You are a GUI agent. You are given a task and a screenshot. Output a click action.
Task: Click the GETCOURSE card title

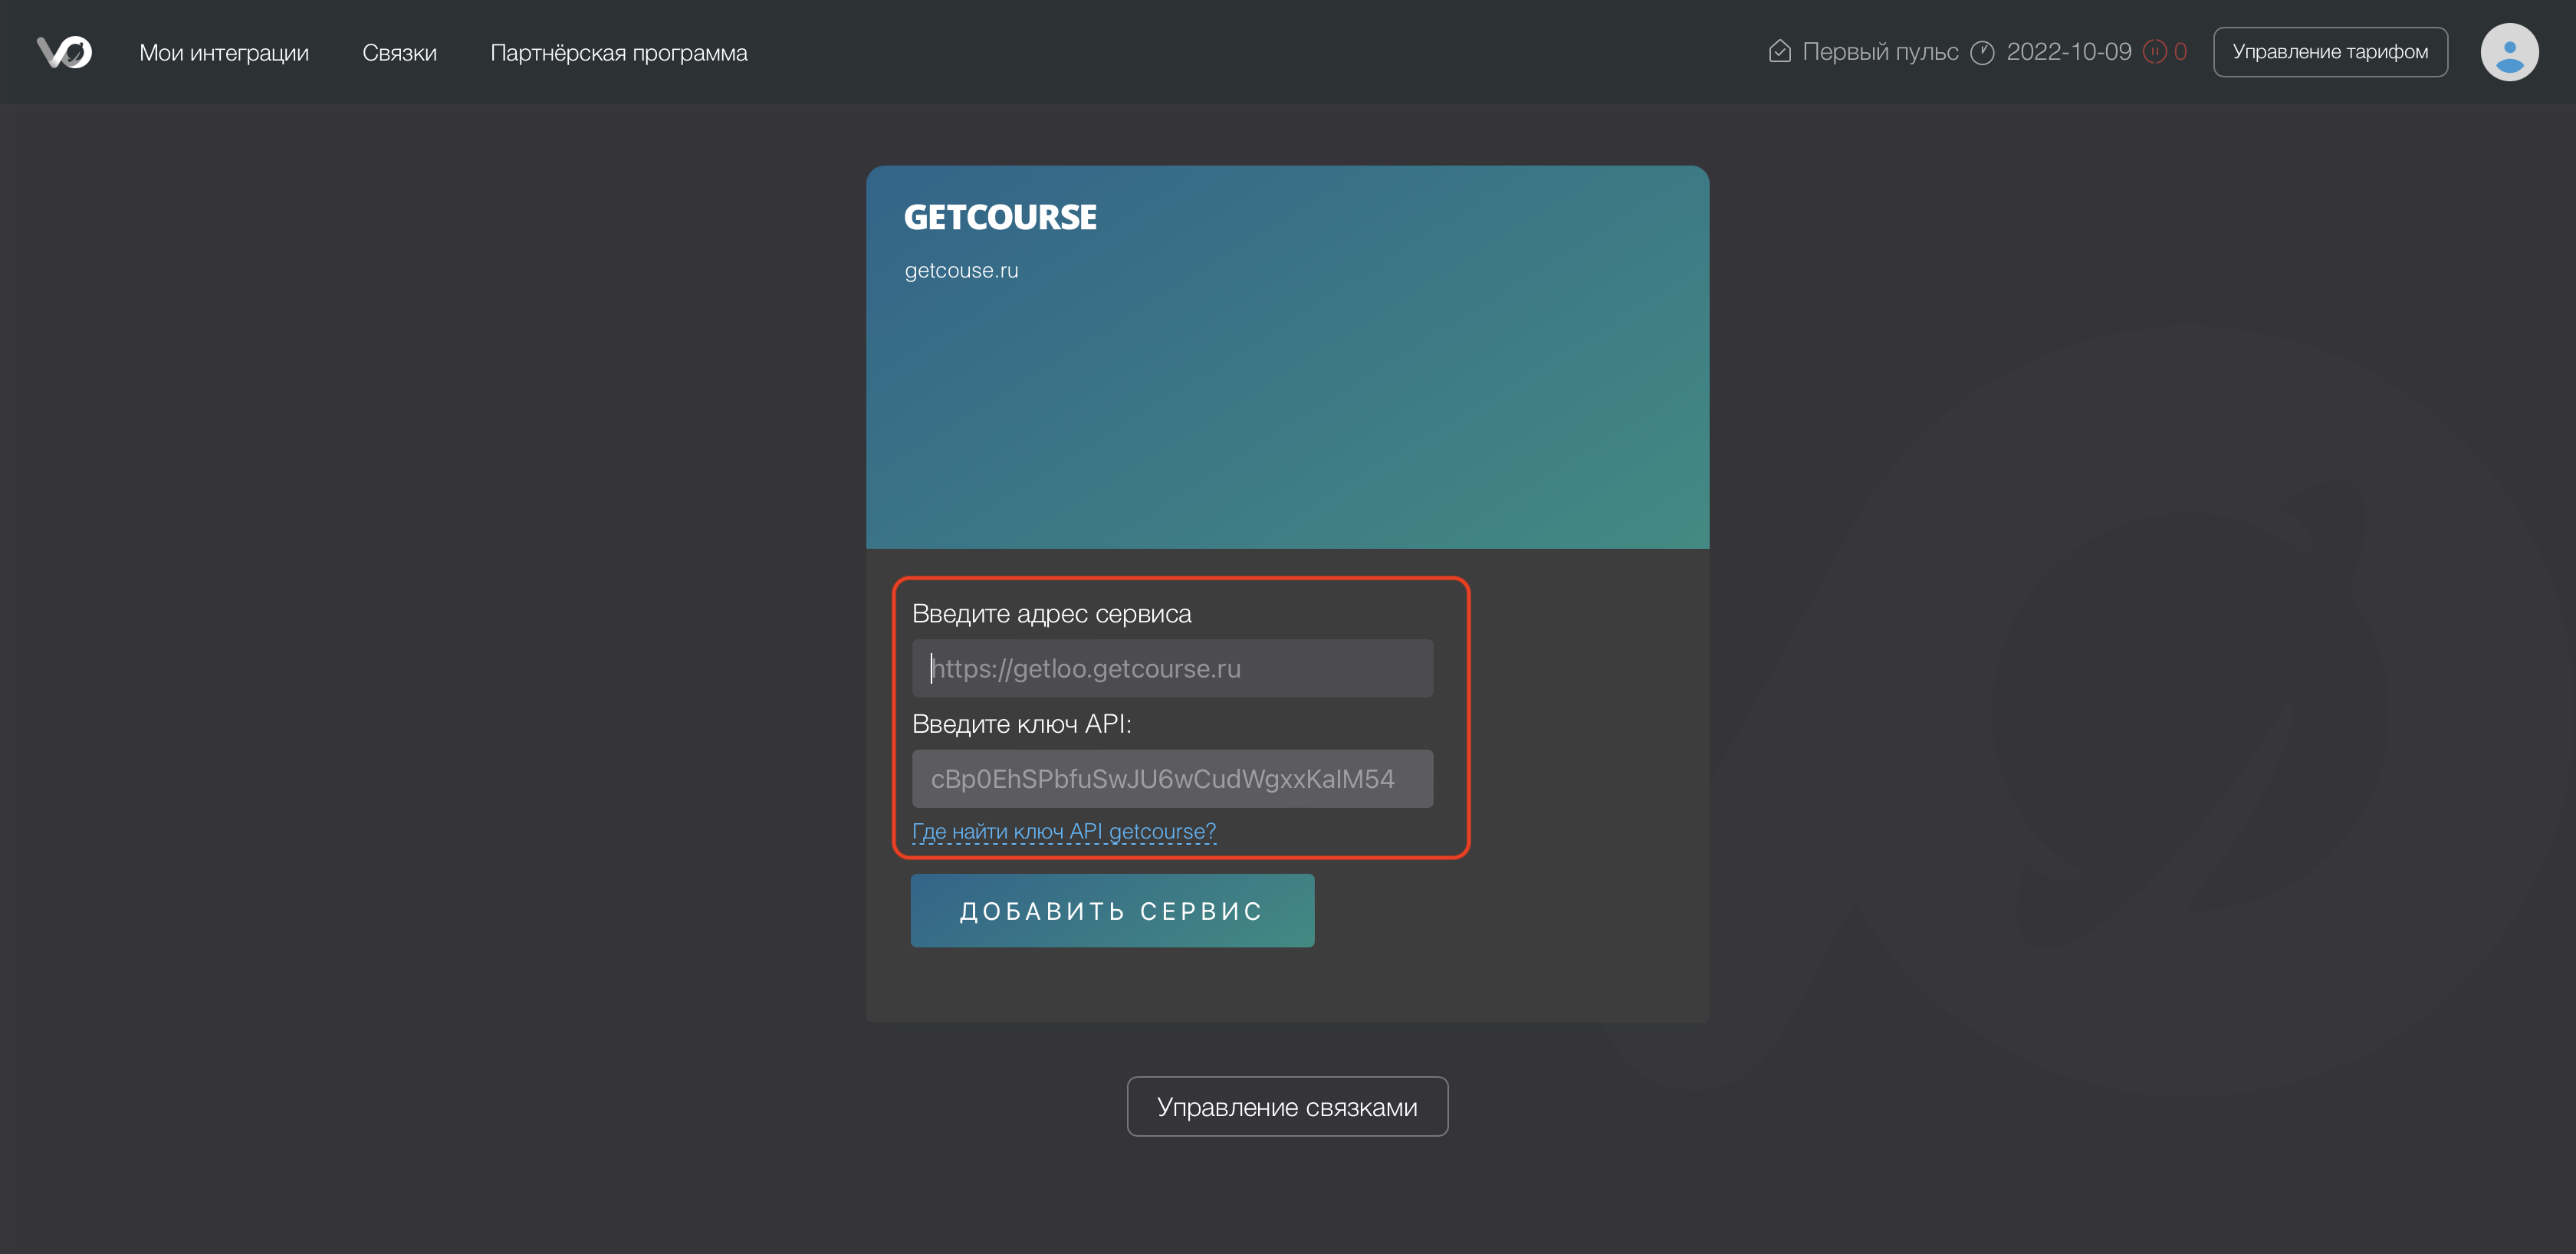[1000, 217]
